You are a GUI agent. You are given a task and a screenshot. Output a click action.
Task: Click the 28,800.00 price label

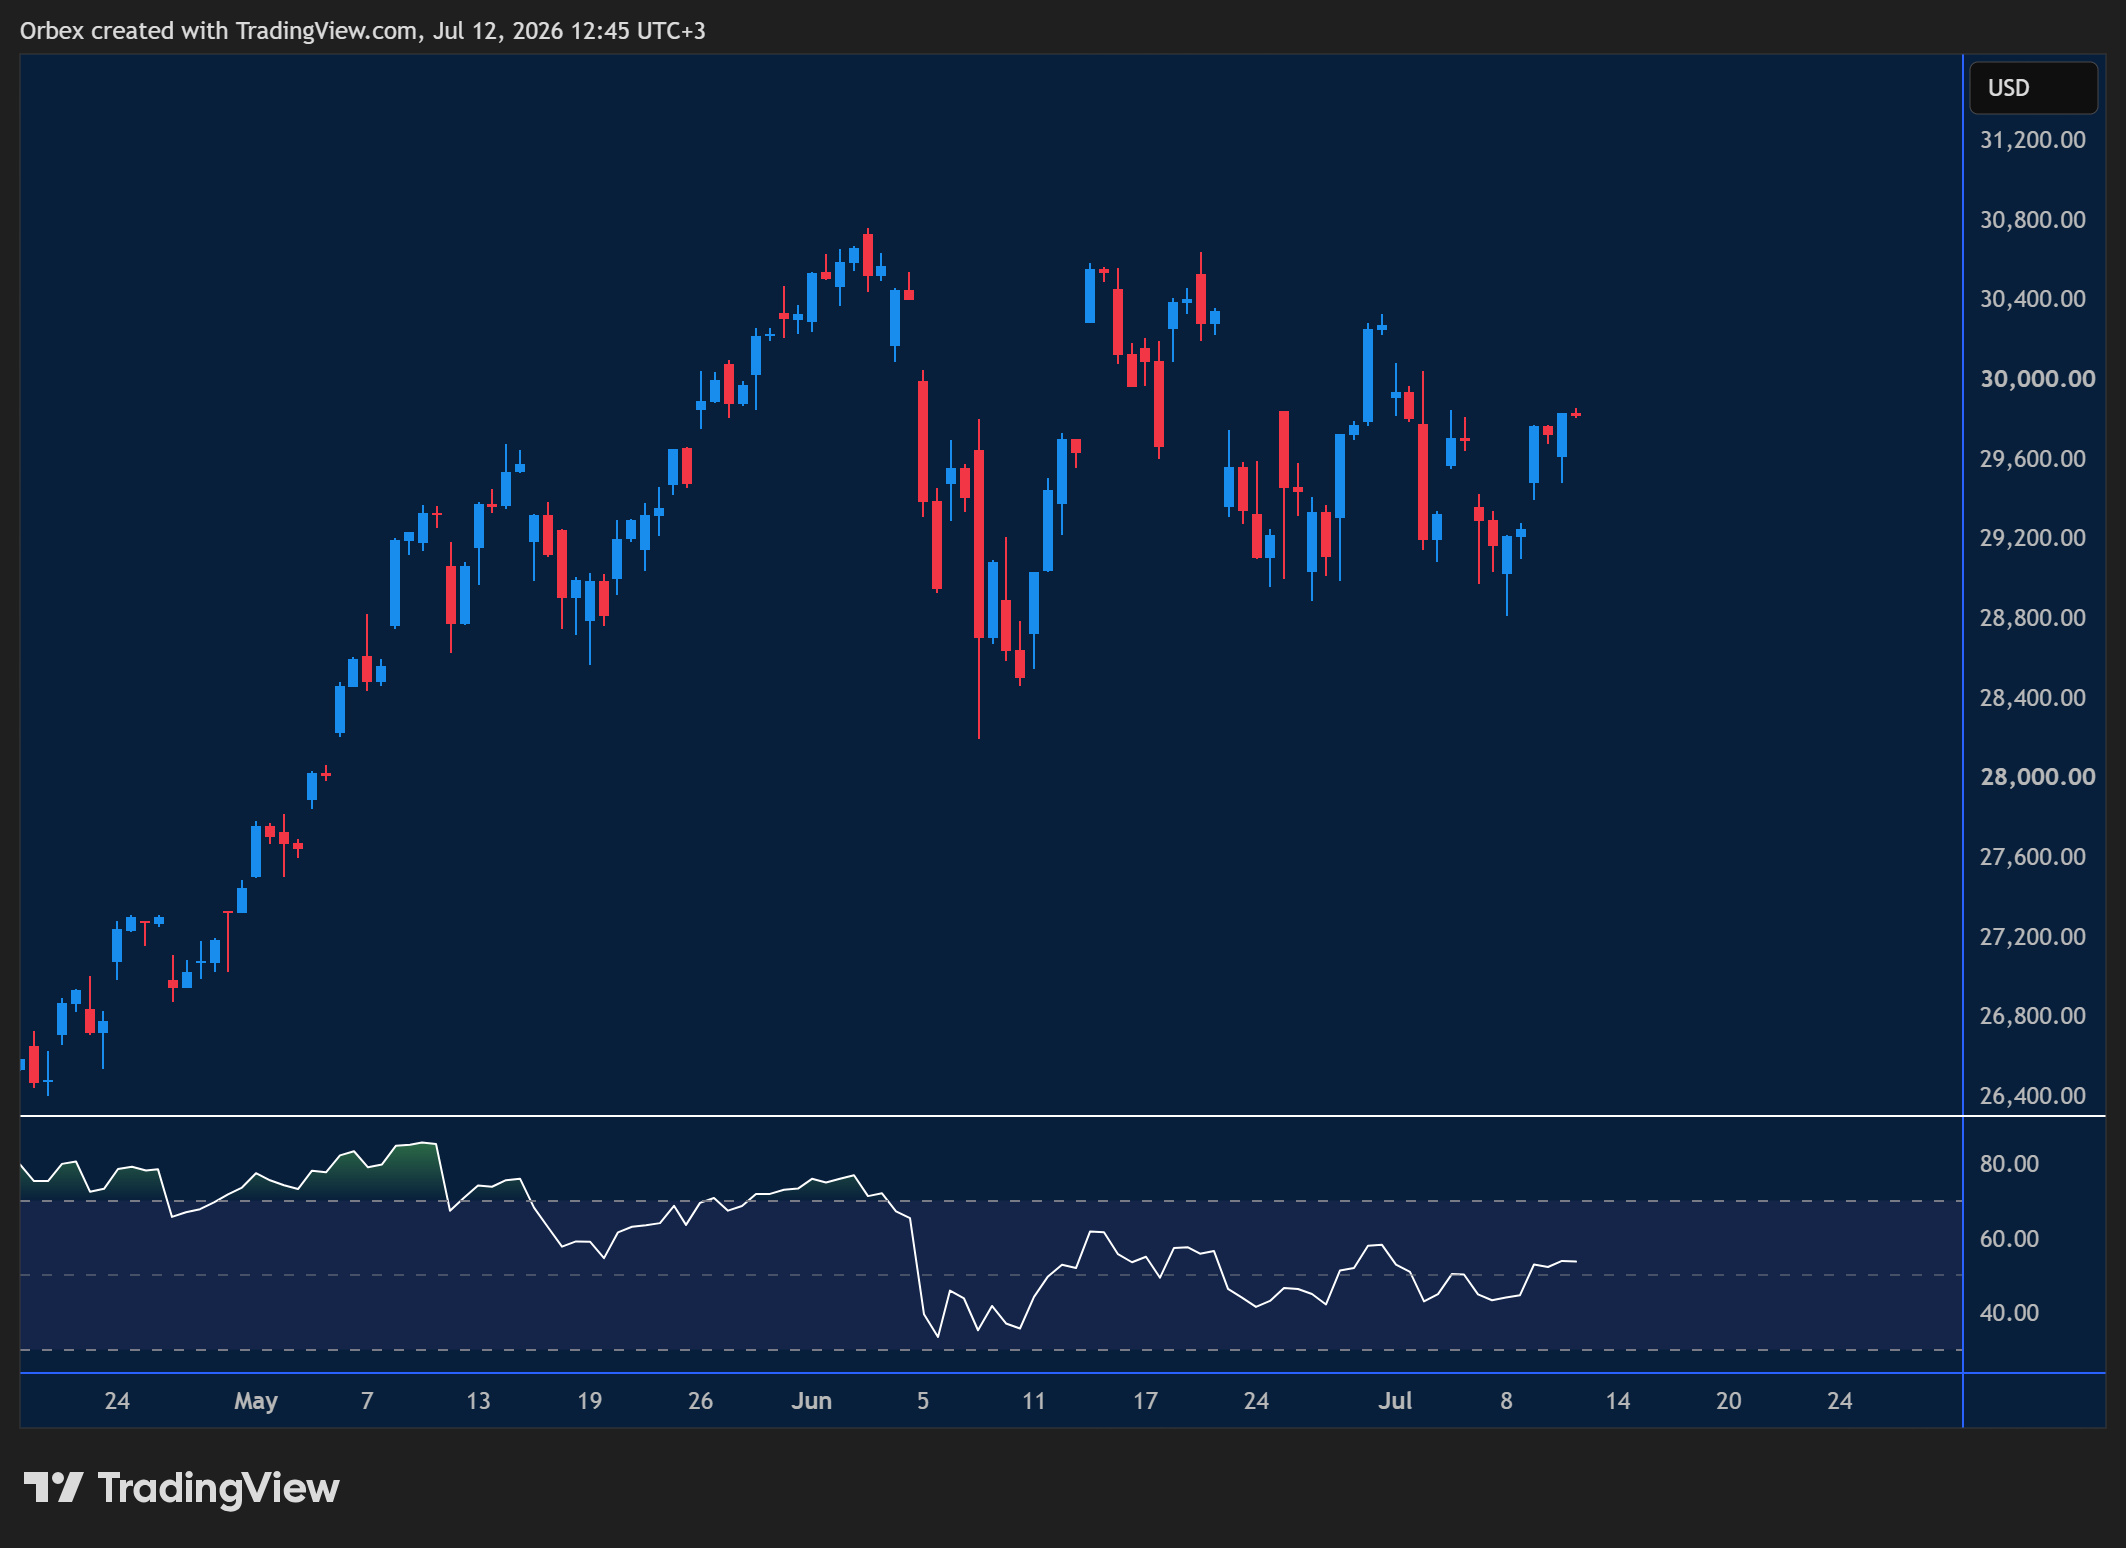point(2033,618)
